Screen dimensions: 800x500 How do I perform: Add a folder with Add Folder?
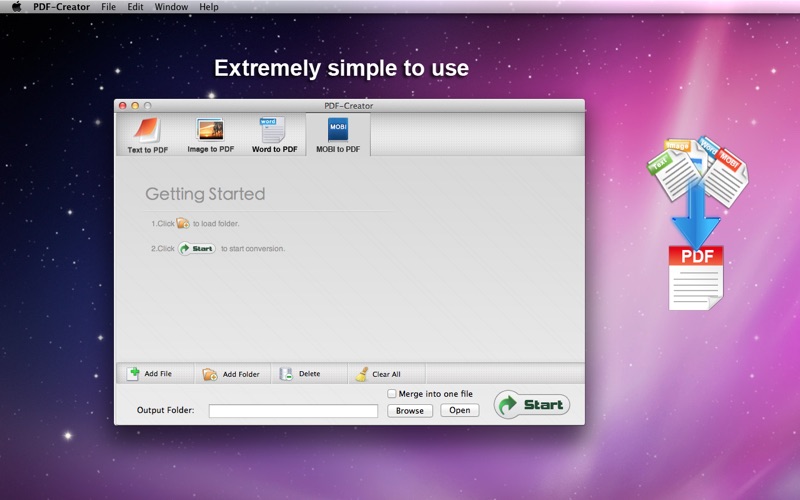pyautogui.click(x=231, y=374)
